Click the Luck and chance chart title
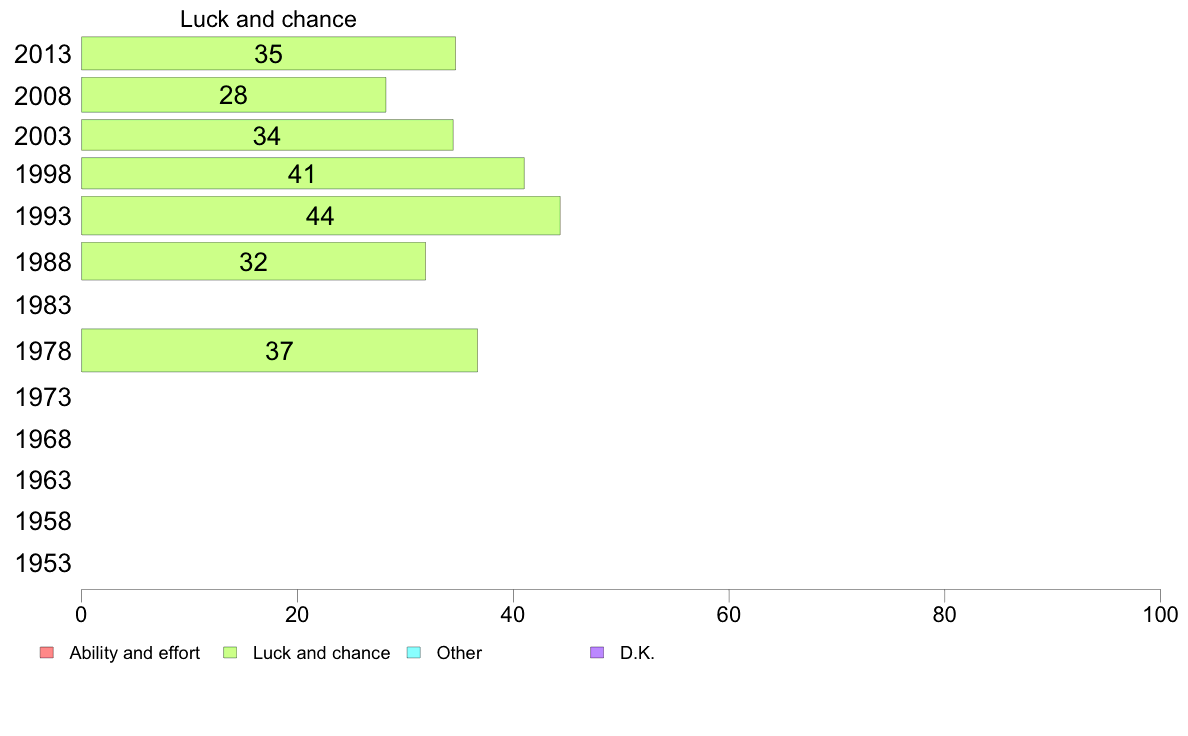The image size is (1188, 736). point(268,19)
